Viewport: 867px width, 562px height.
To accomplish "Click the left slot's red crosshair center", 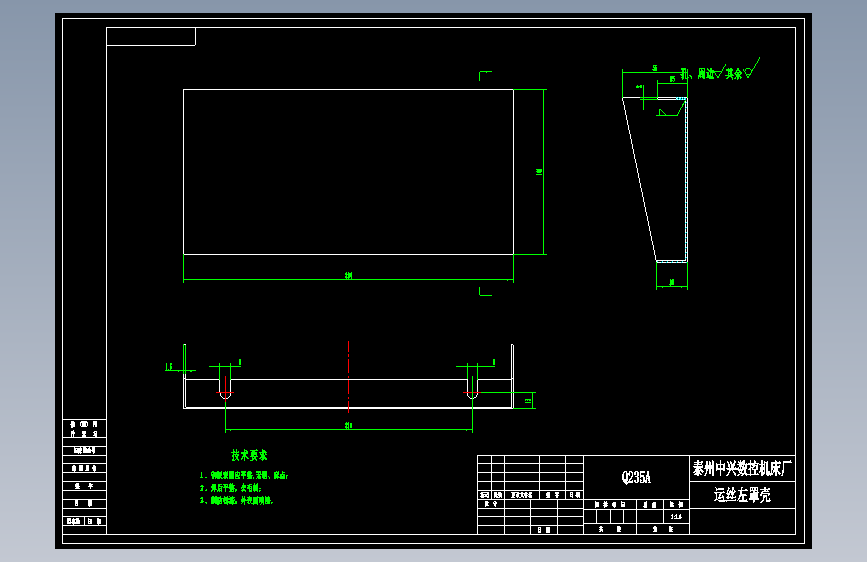I will [226, 393].
